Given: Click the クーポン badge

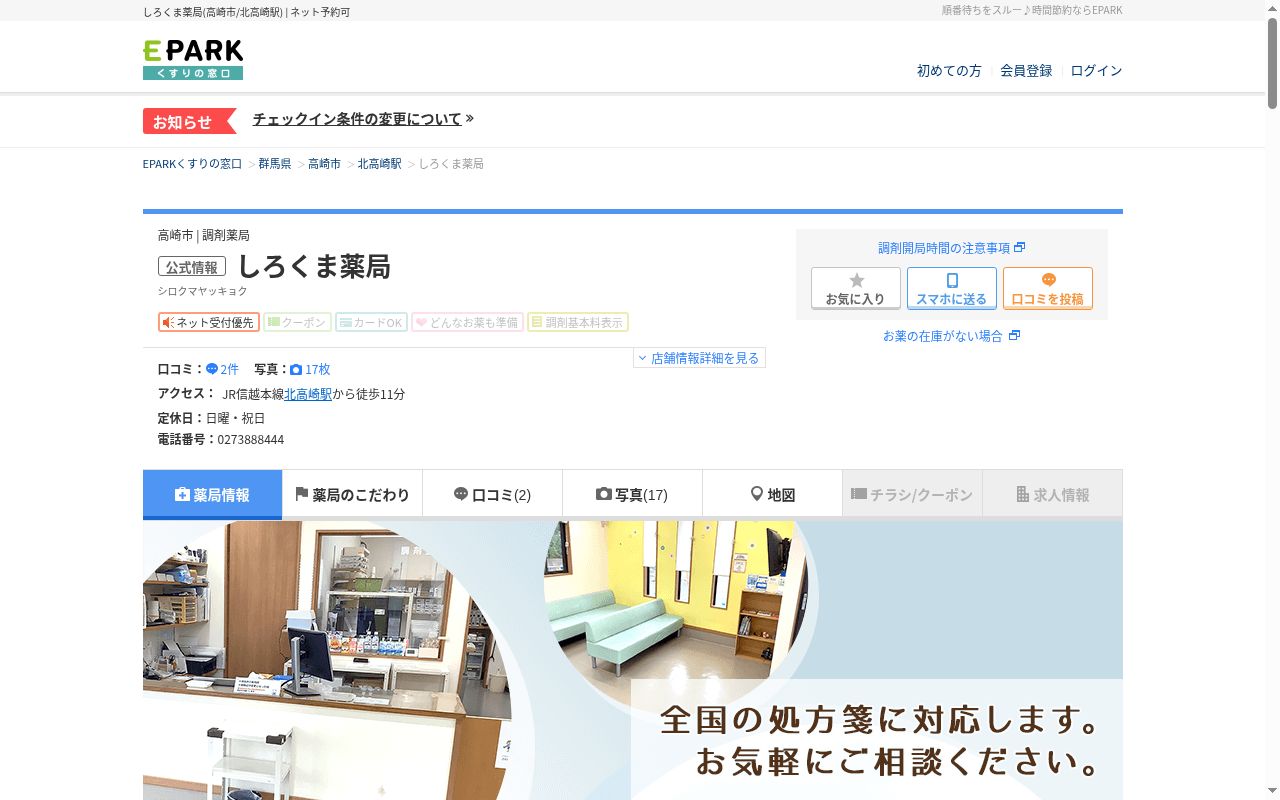Looking at the screenshot, I should (297, 322).
